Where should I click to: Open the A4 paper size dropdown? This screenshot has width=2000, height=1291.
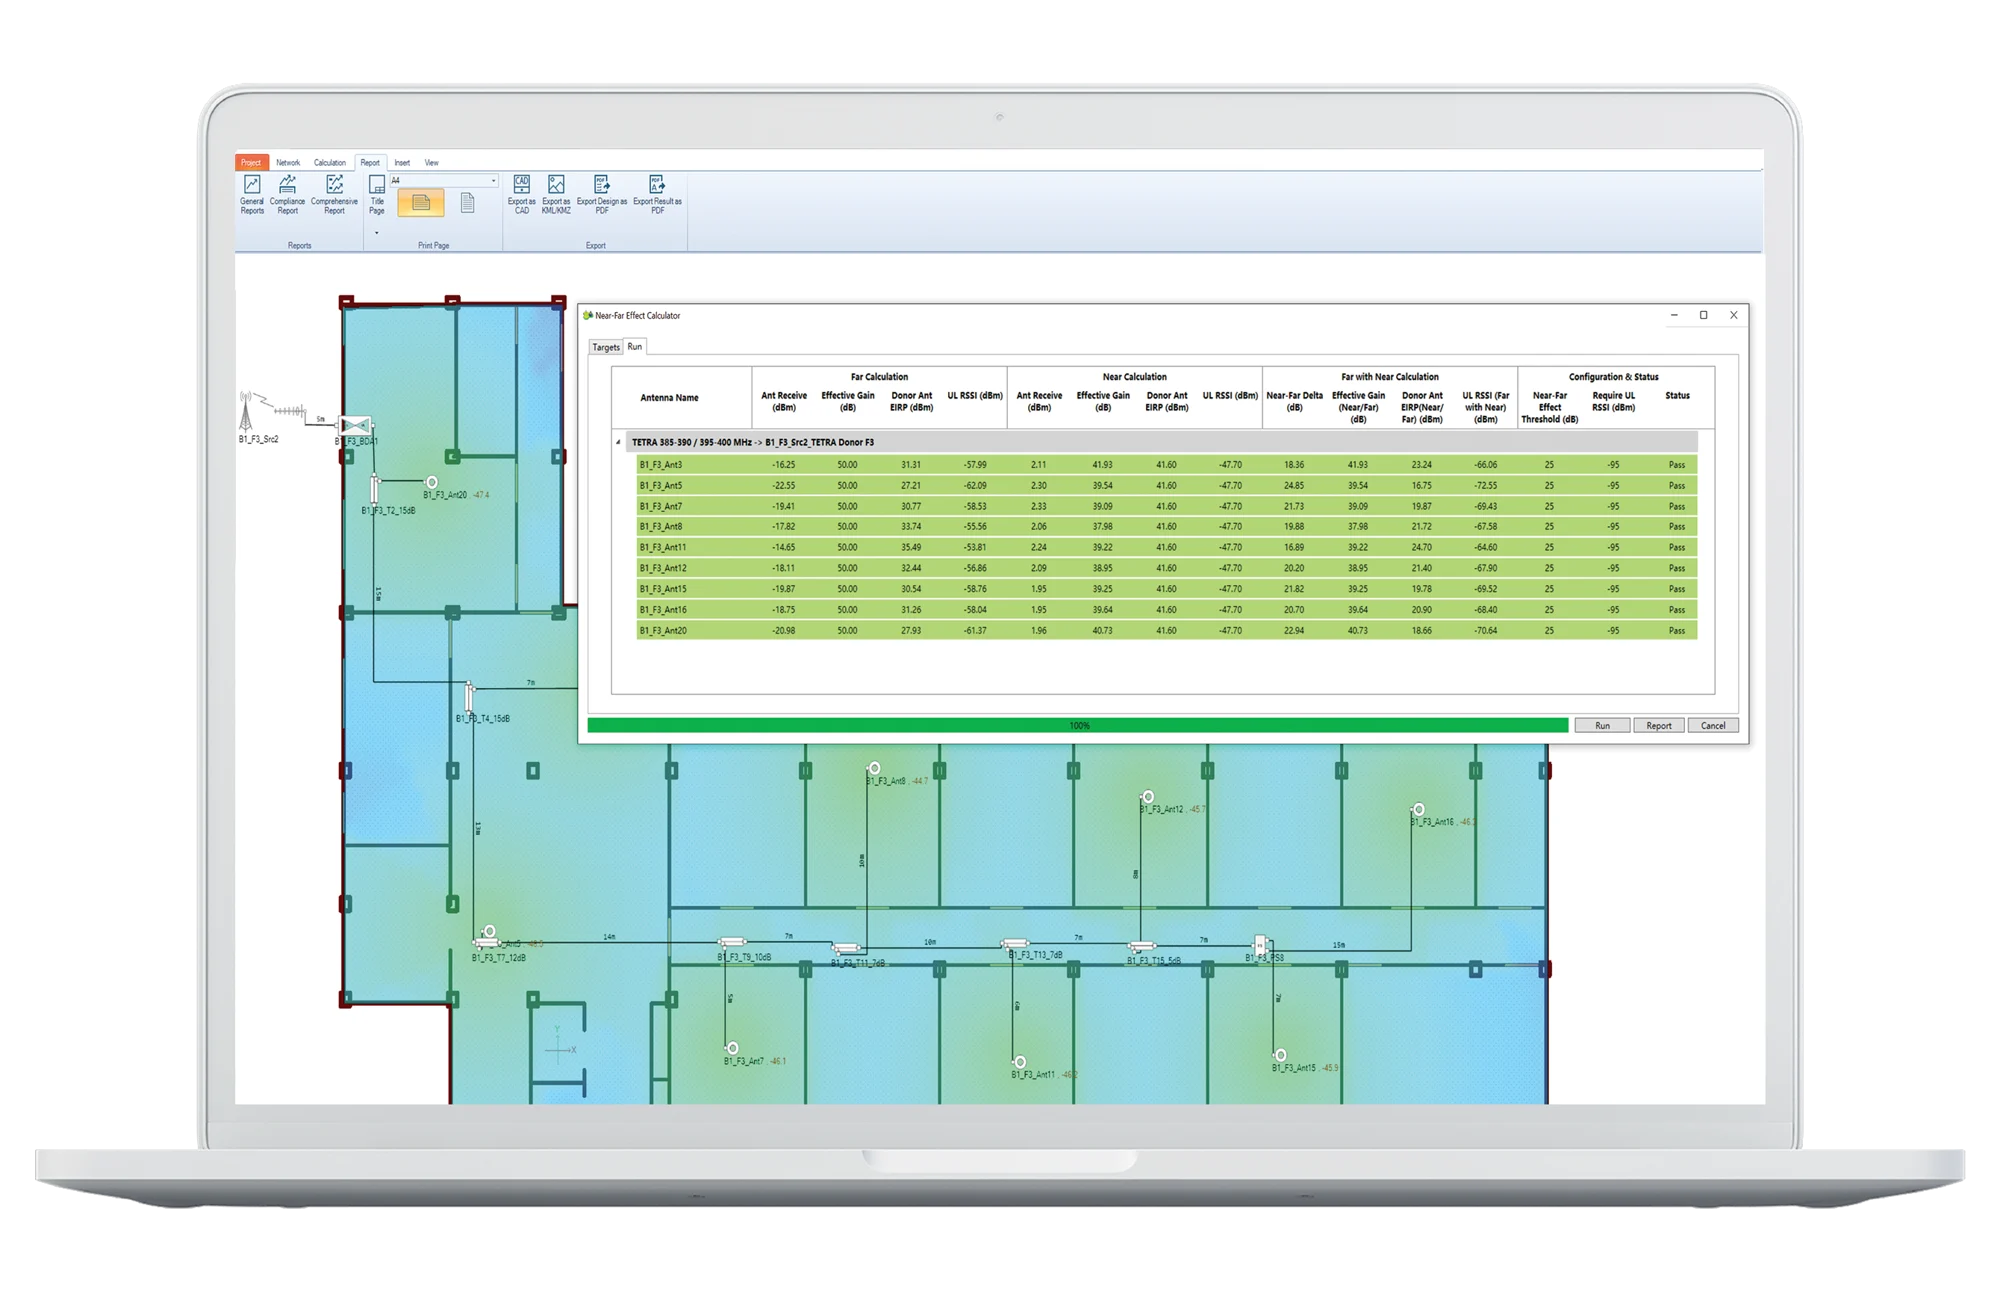pos(493,181)
